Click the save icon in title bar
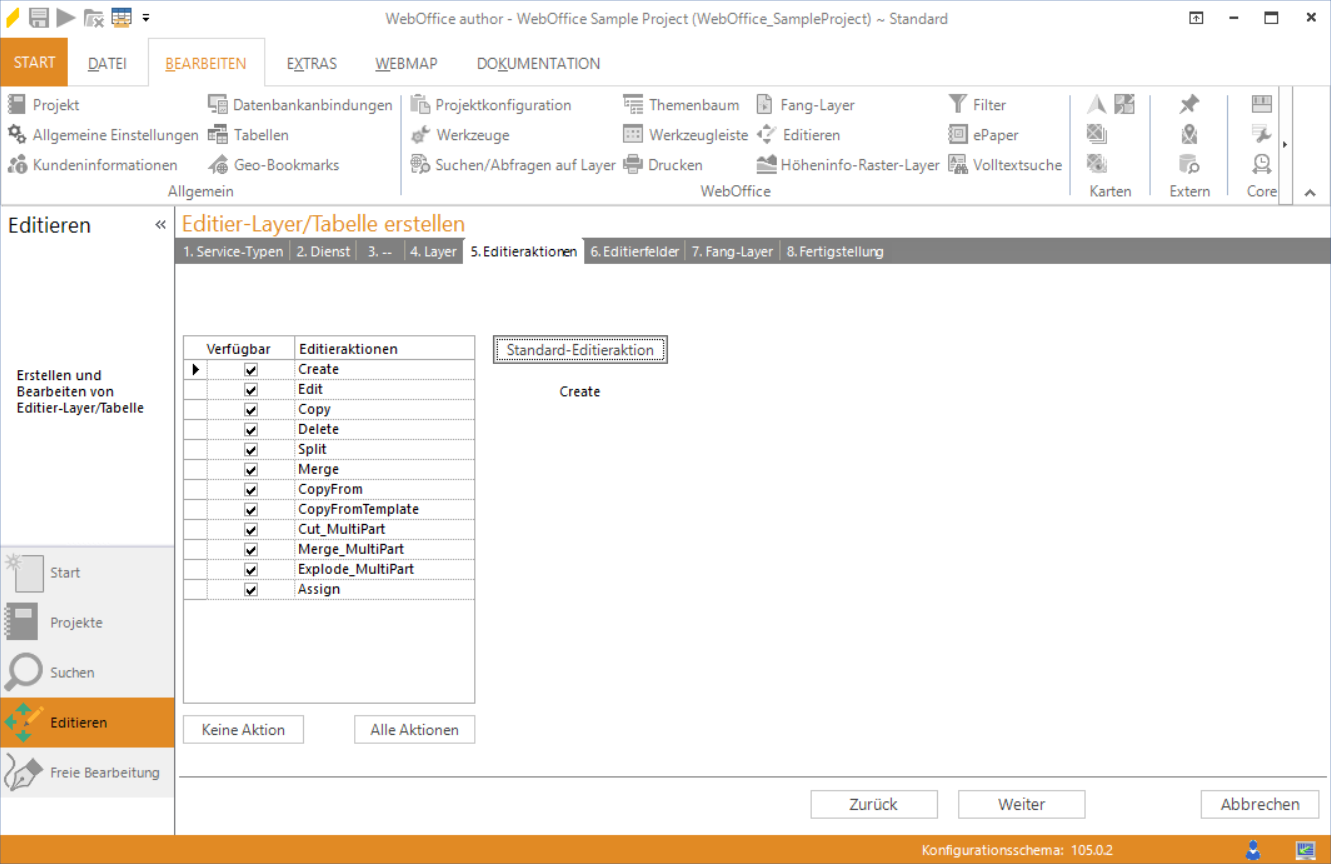 (x=39, y=18)
